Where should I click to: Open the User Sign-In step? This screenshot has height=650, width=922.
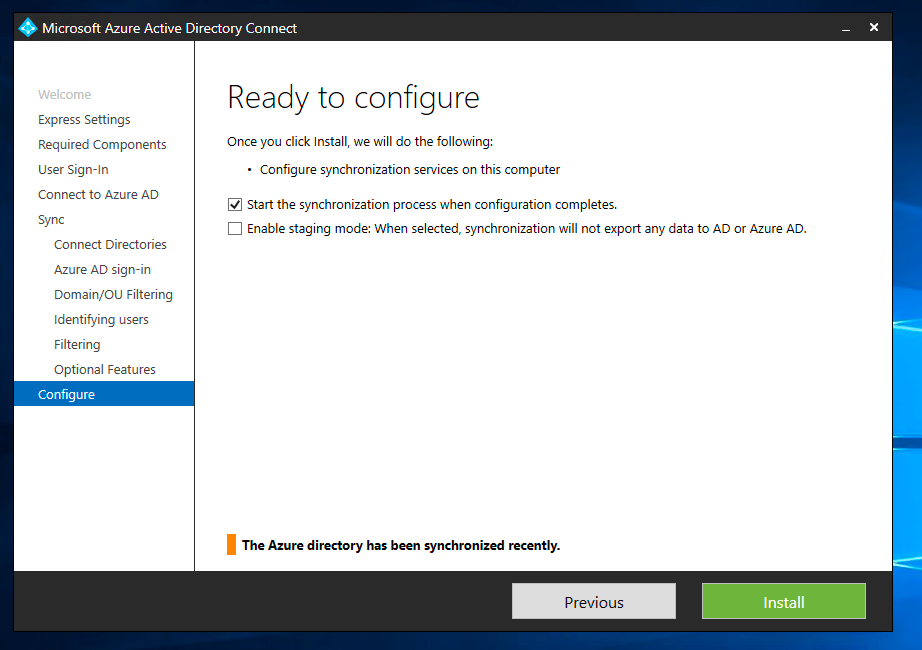[x=74, y=169]
